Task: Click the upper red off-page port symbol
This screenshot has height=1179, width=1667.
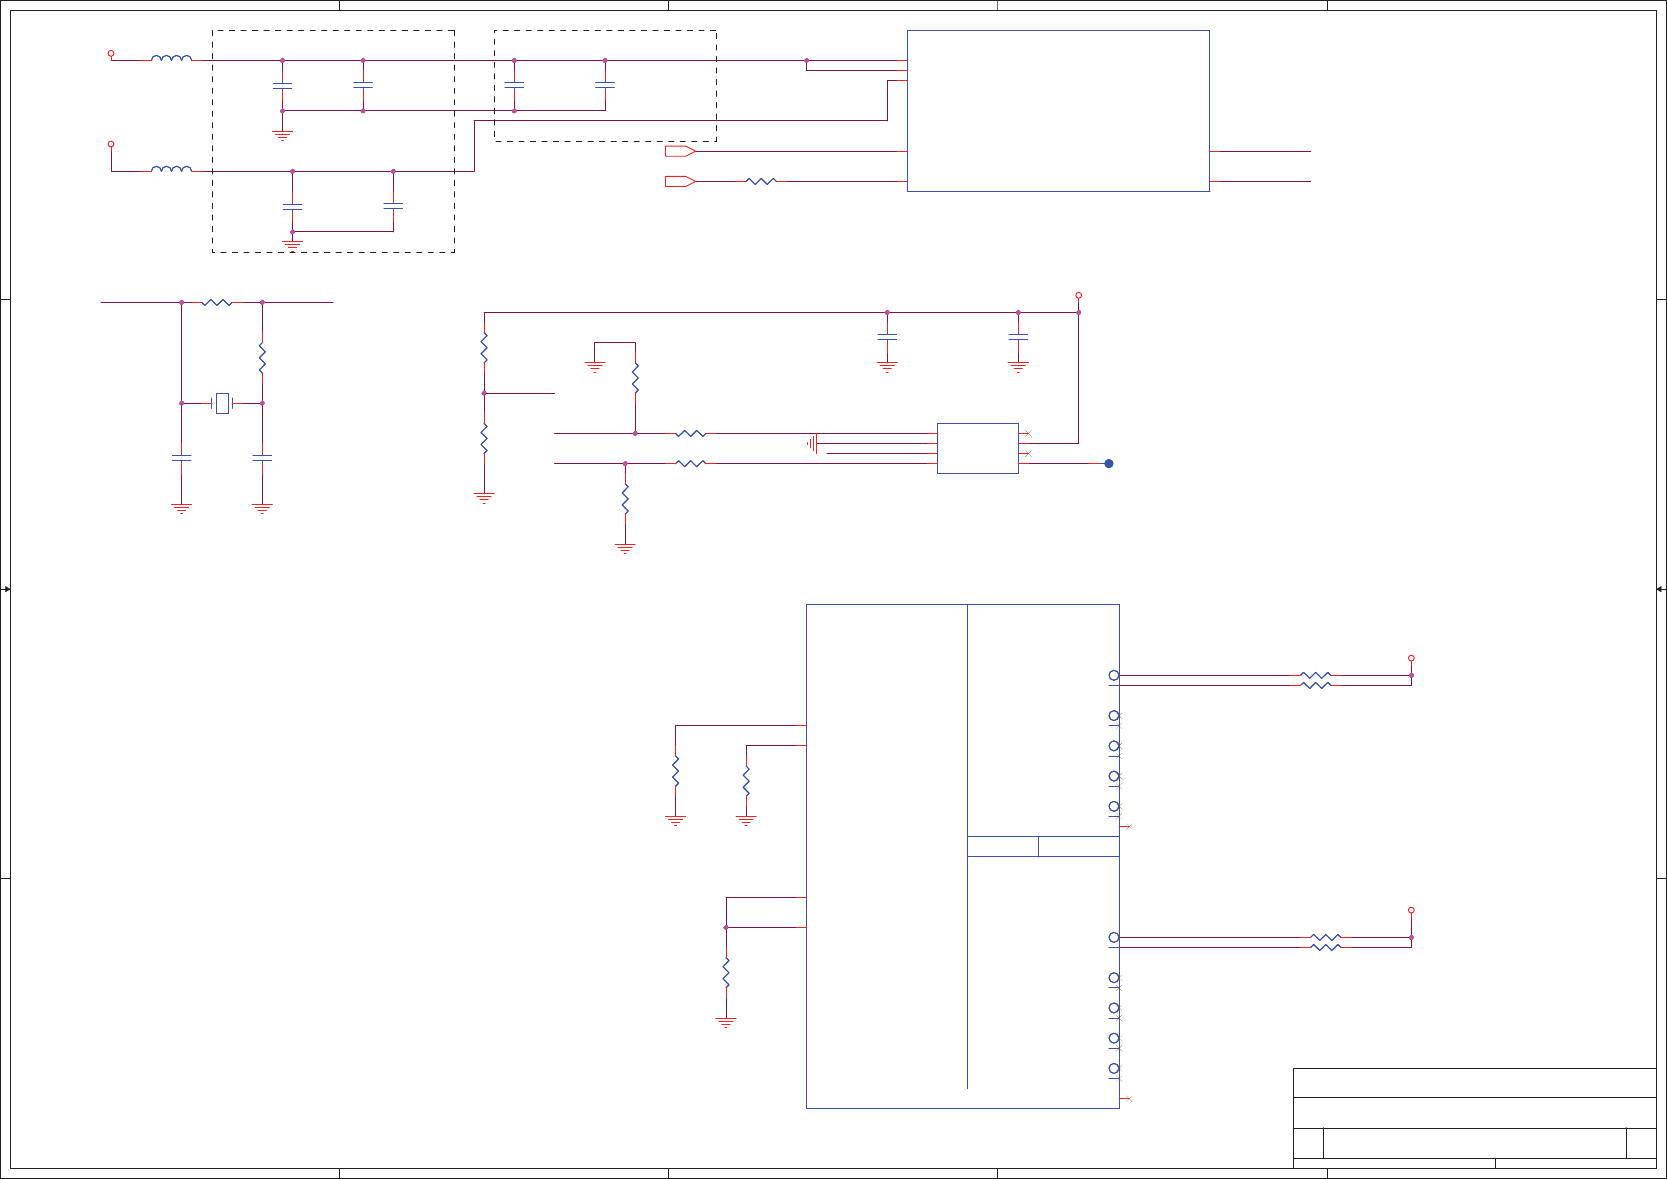Action: pyautogui.click(x=680, y=151)
